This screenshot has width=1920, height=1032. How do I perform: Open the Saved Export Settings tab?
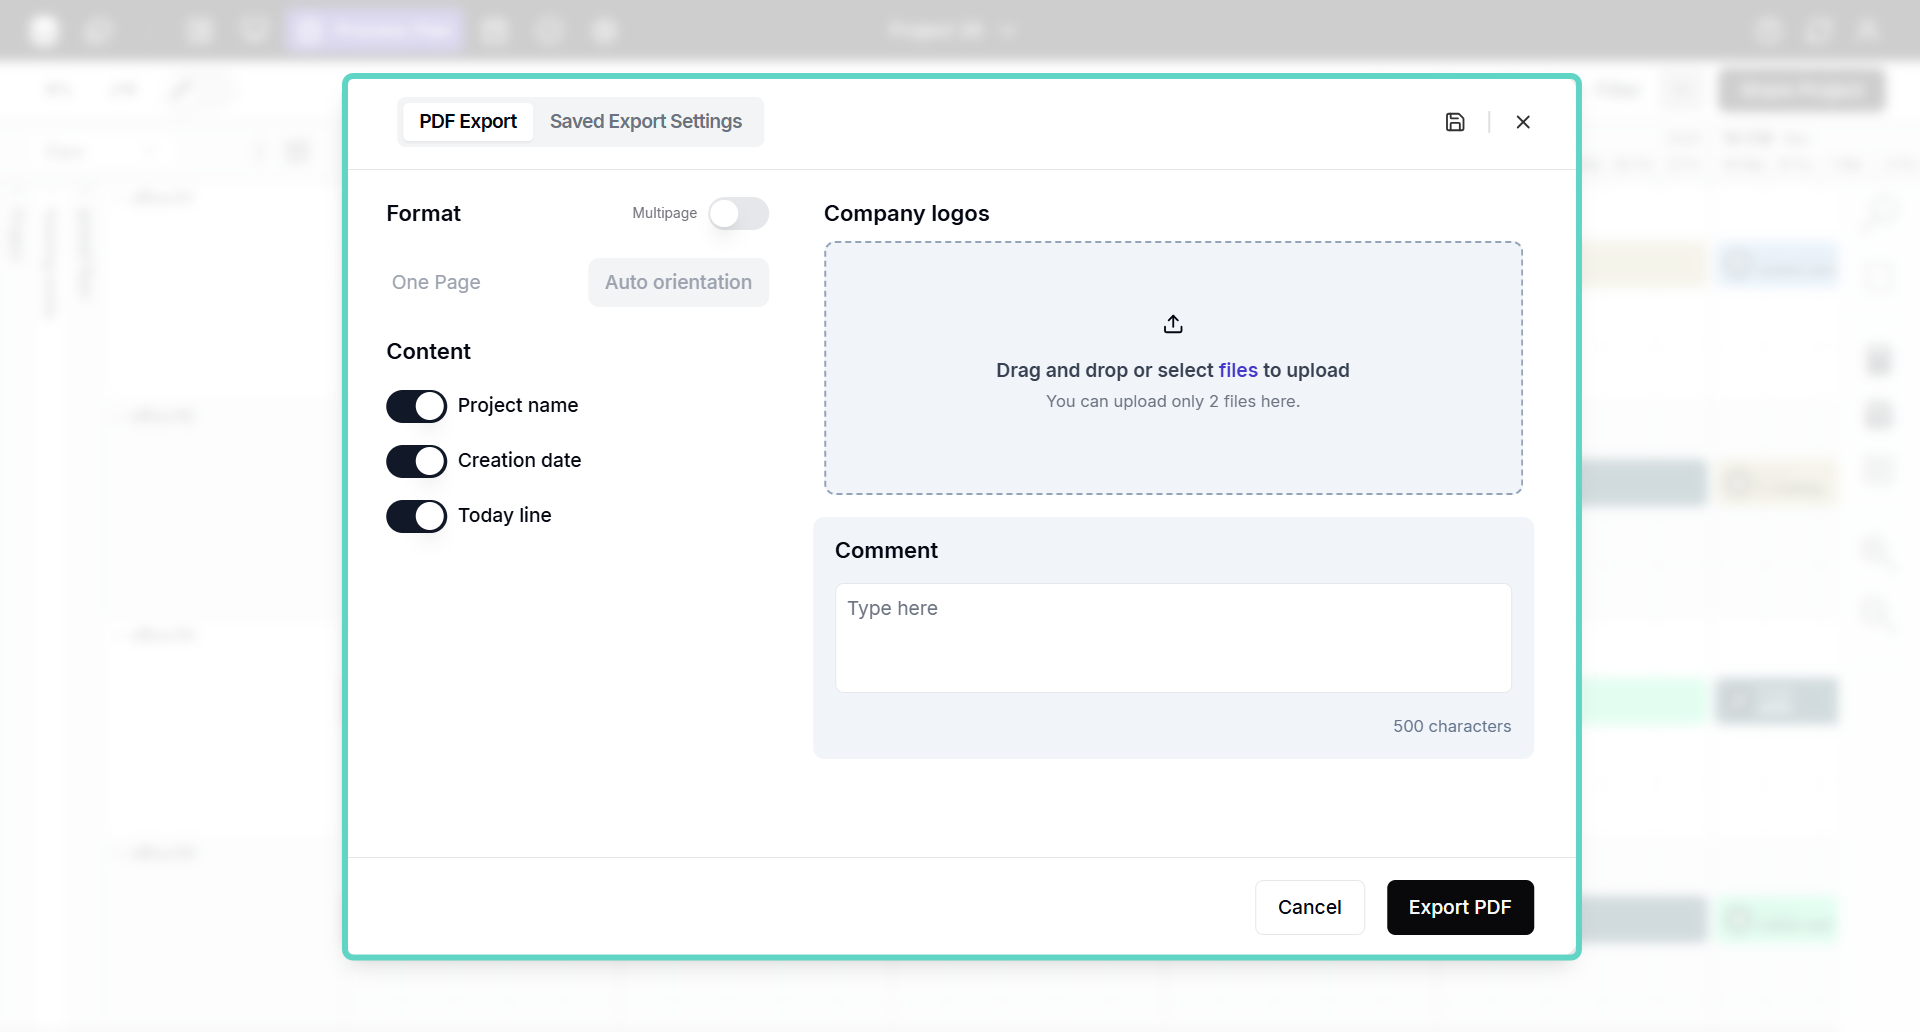(645, 122)
